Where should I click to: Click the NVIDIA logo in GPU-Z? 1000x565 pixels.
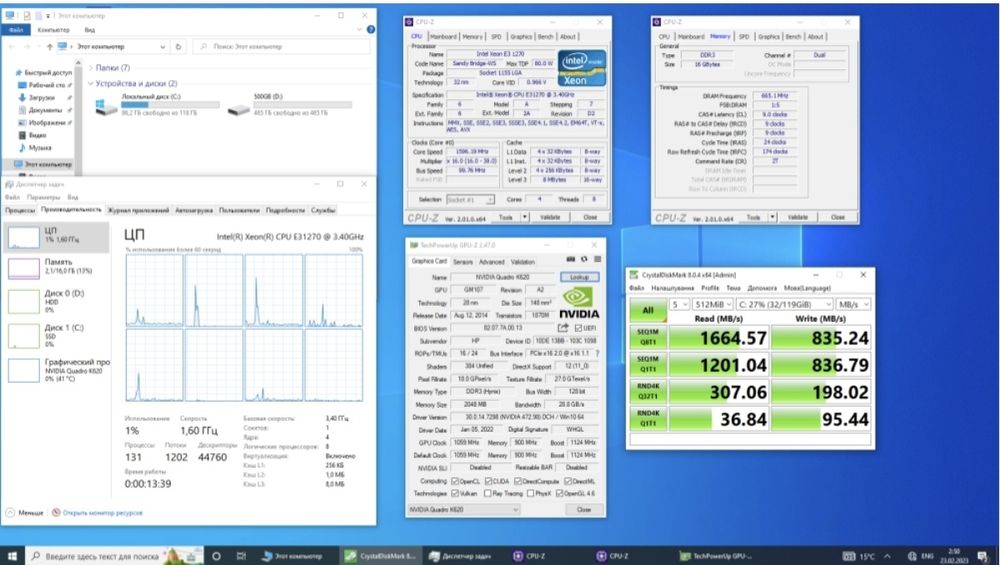click(x=578, y=303)
